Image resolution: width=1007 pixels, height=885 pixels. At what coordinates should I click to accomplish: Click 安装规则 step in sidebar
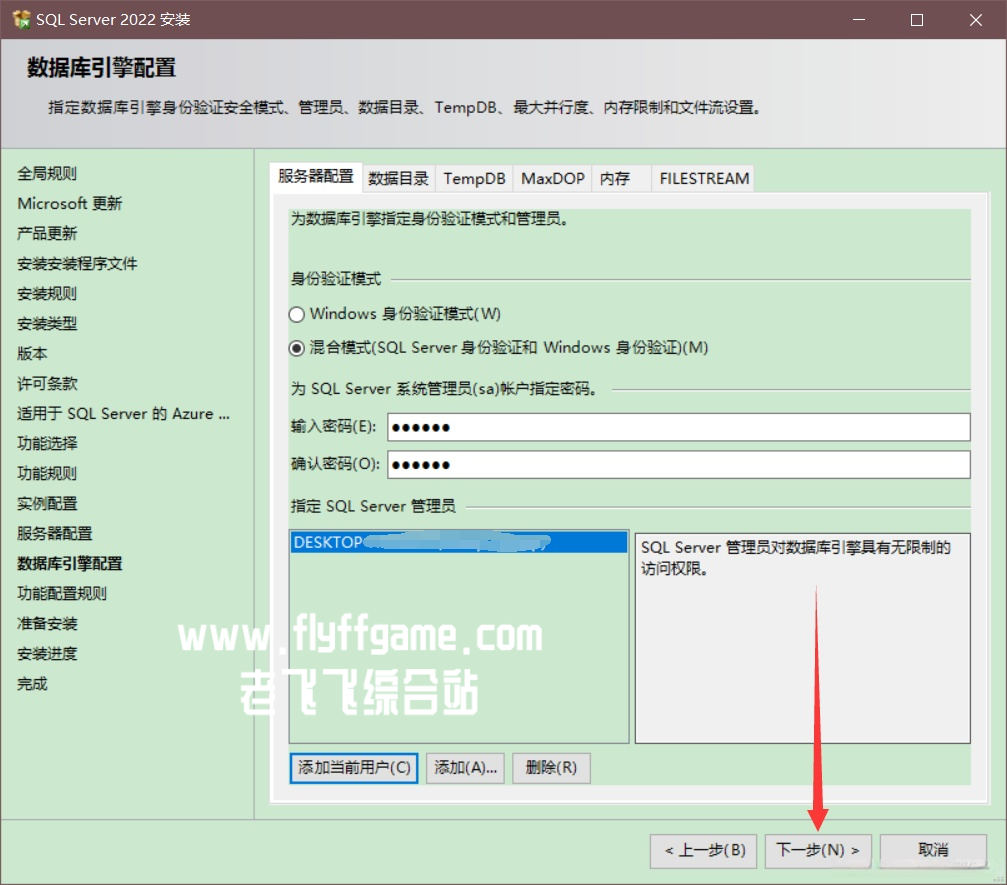pos(47,294)
